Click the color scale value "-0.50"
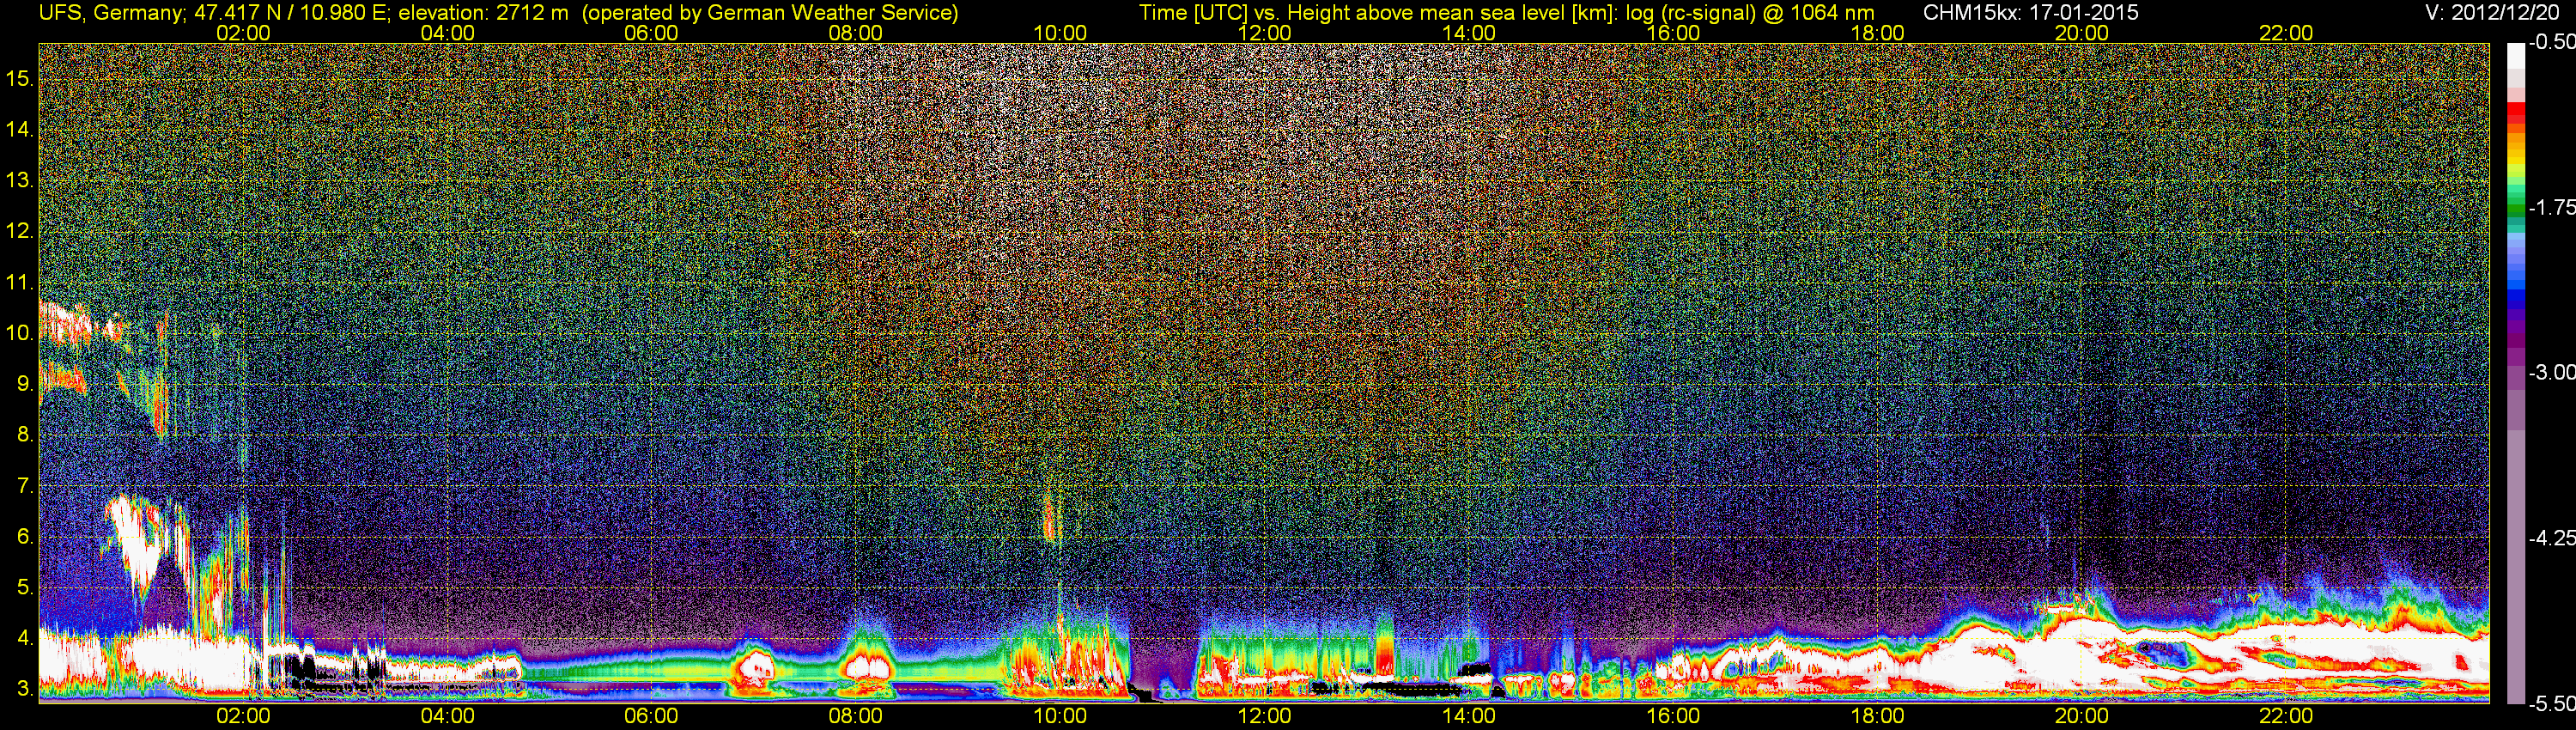 pyautogui.click(x=2551, y=42)
